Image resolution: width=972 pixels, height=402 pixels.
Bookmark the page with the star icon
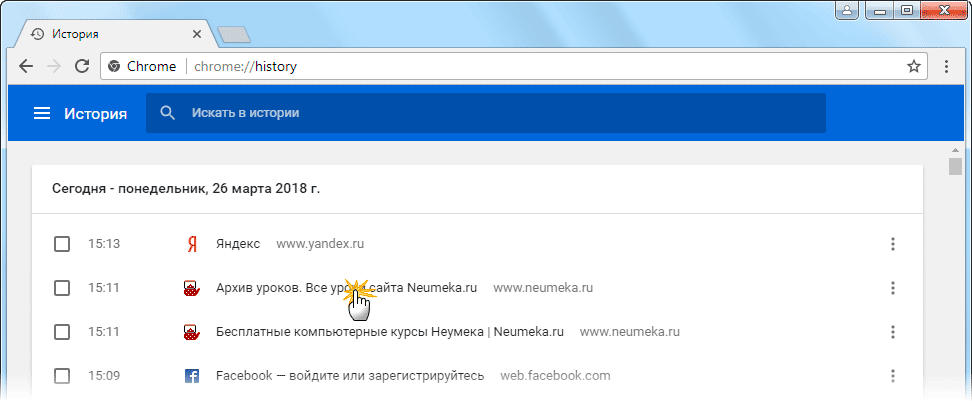[x=913, y=67]
